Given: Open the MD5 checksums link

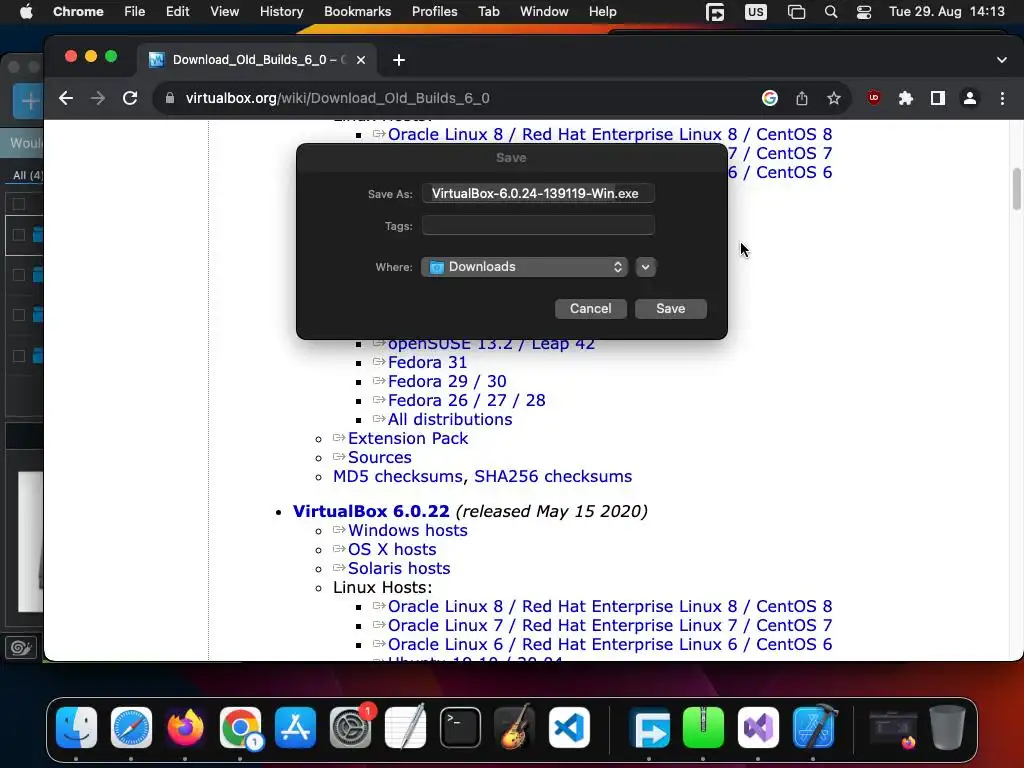Looking at the screenshot, I should [398, 477].
